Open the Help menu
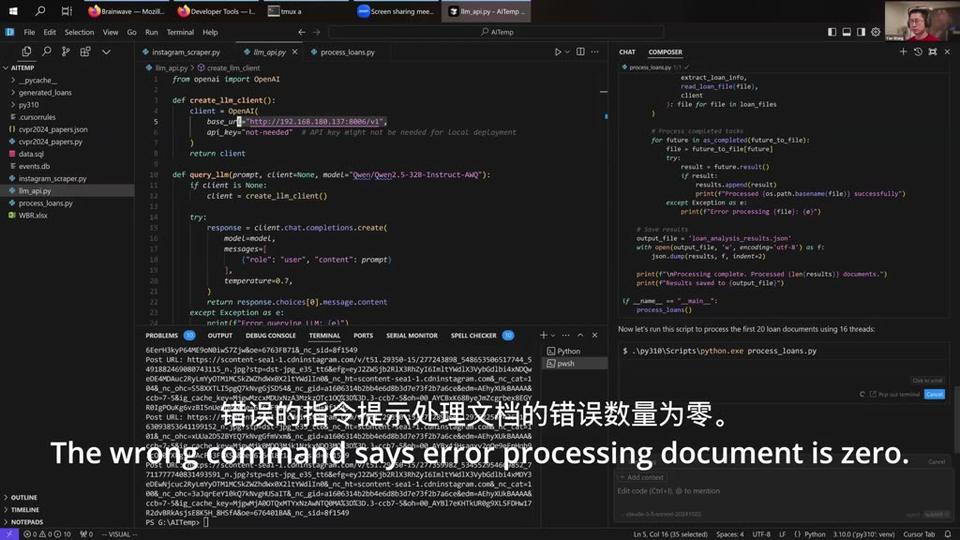 pyautogui.click(x=210, y=32)
